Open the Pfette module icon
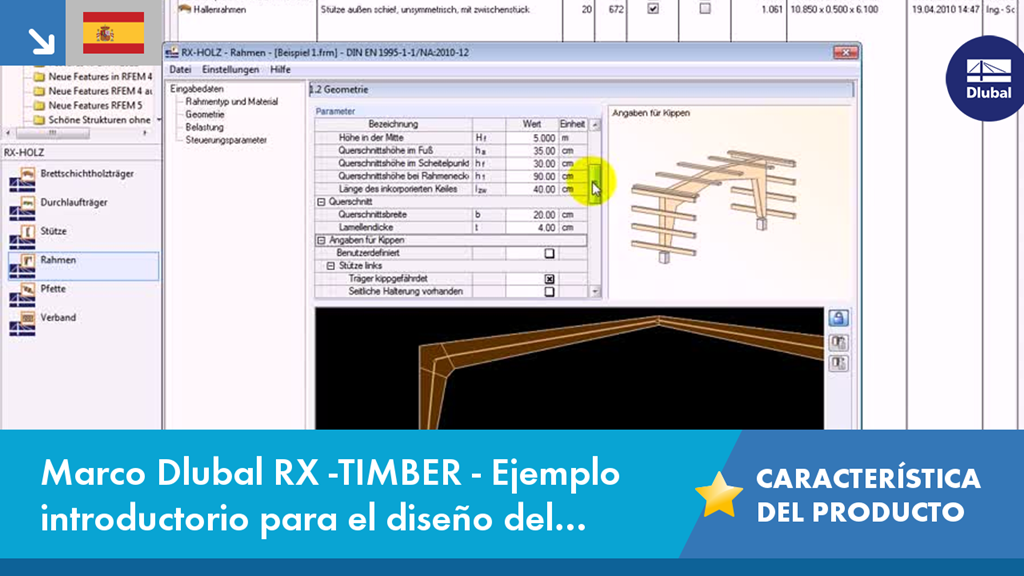Screen dimensions: 1024x576 pos(22,294)
